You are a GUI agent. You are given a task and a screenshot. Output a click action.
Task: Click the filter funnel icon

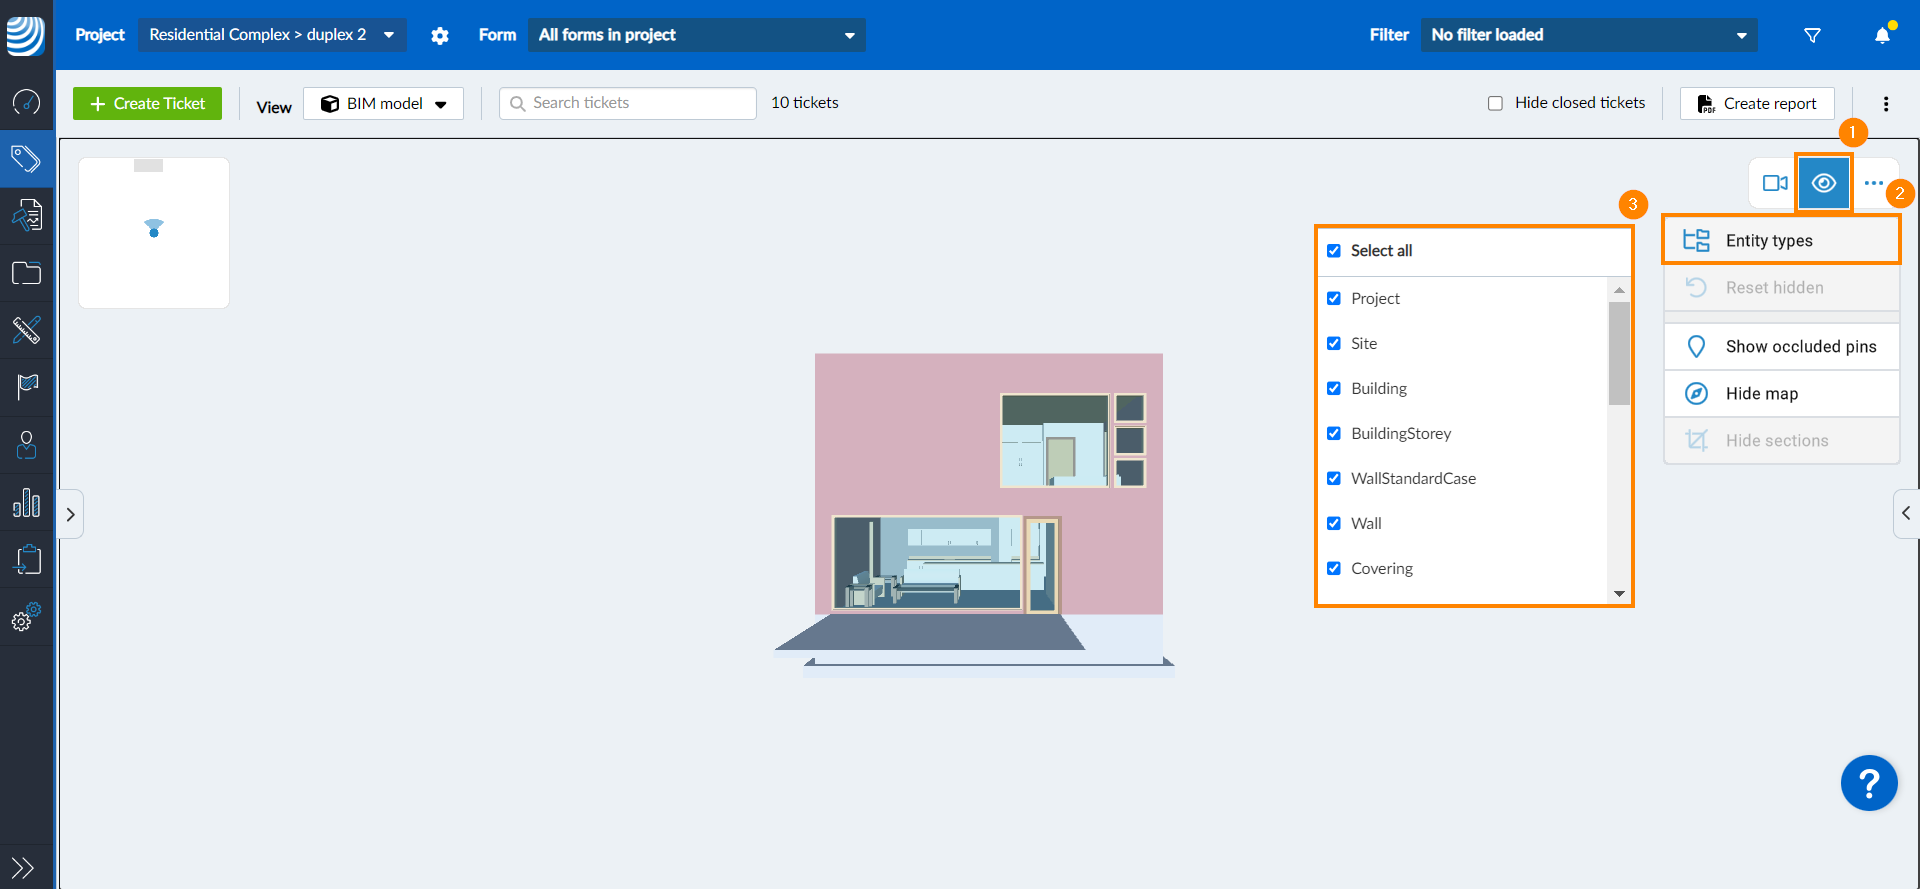[x=1812, y=35]
